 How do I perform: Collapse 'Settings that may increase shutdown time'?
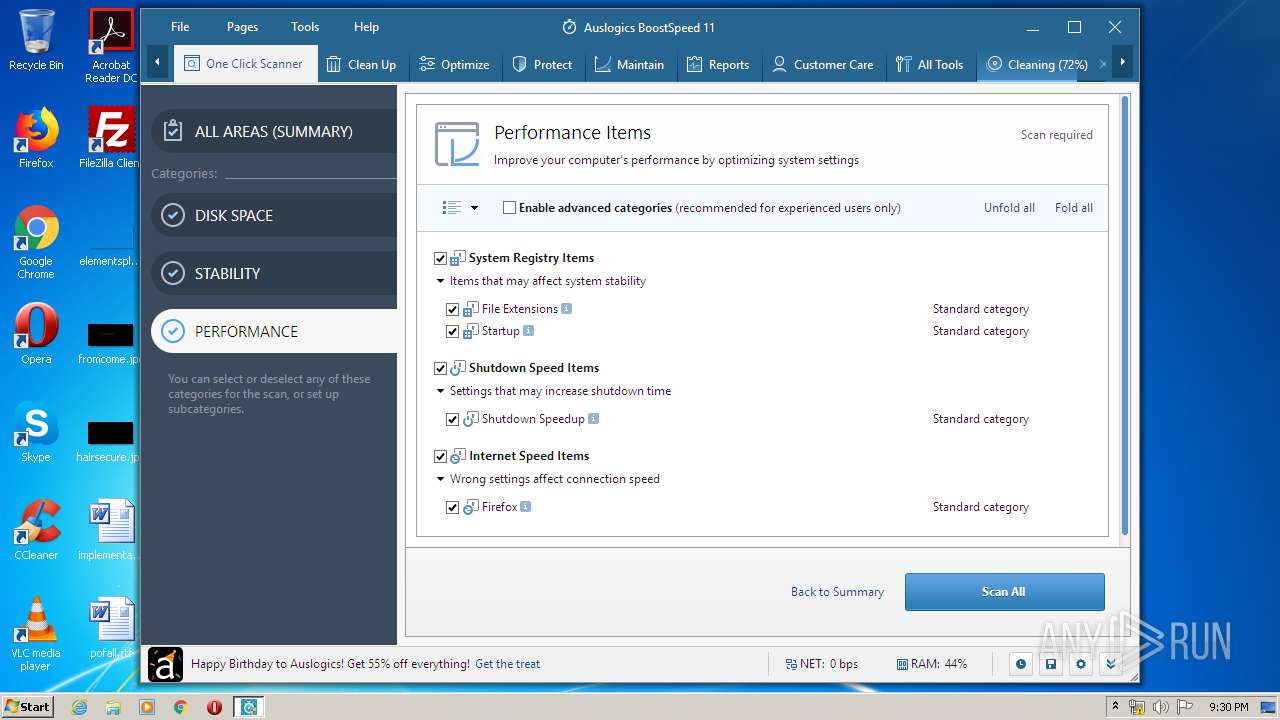(x=440, y=391)
